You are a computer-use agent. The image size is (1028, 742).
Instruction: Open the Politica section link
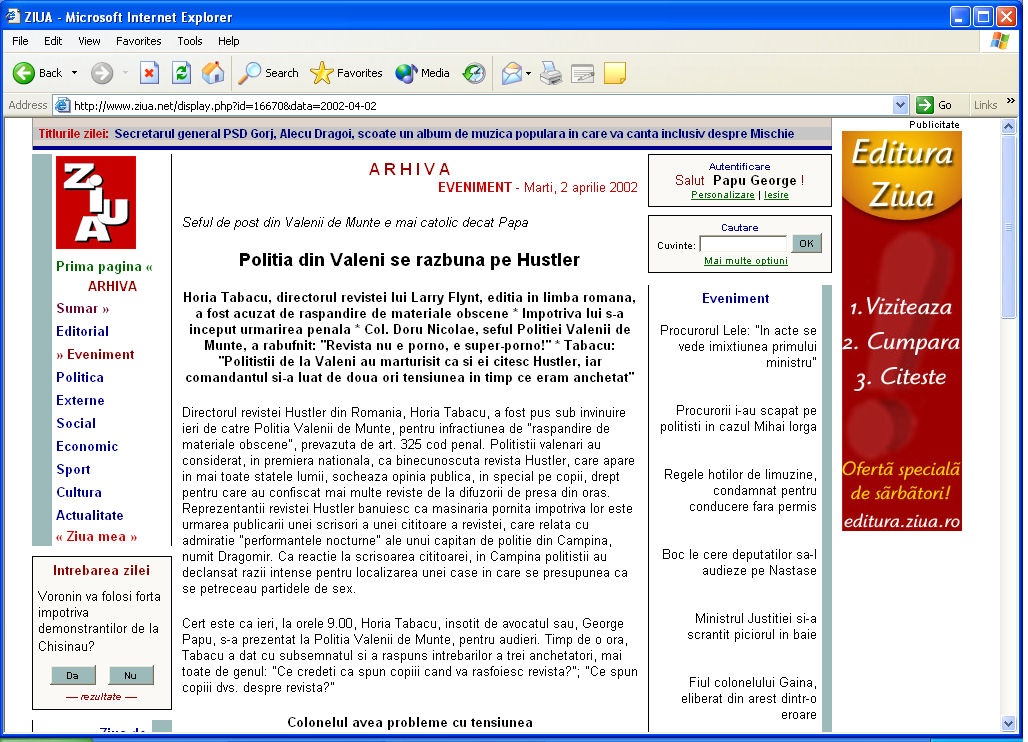pyautogui.click(x=80, y=377)
